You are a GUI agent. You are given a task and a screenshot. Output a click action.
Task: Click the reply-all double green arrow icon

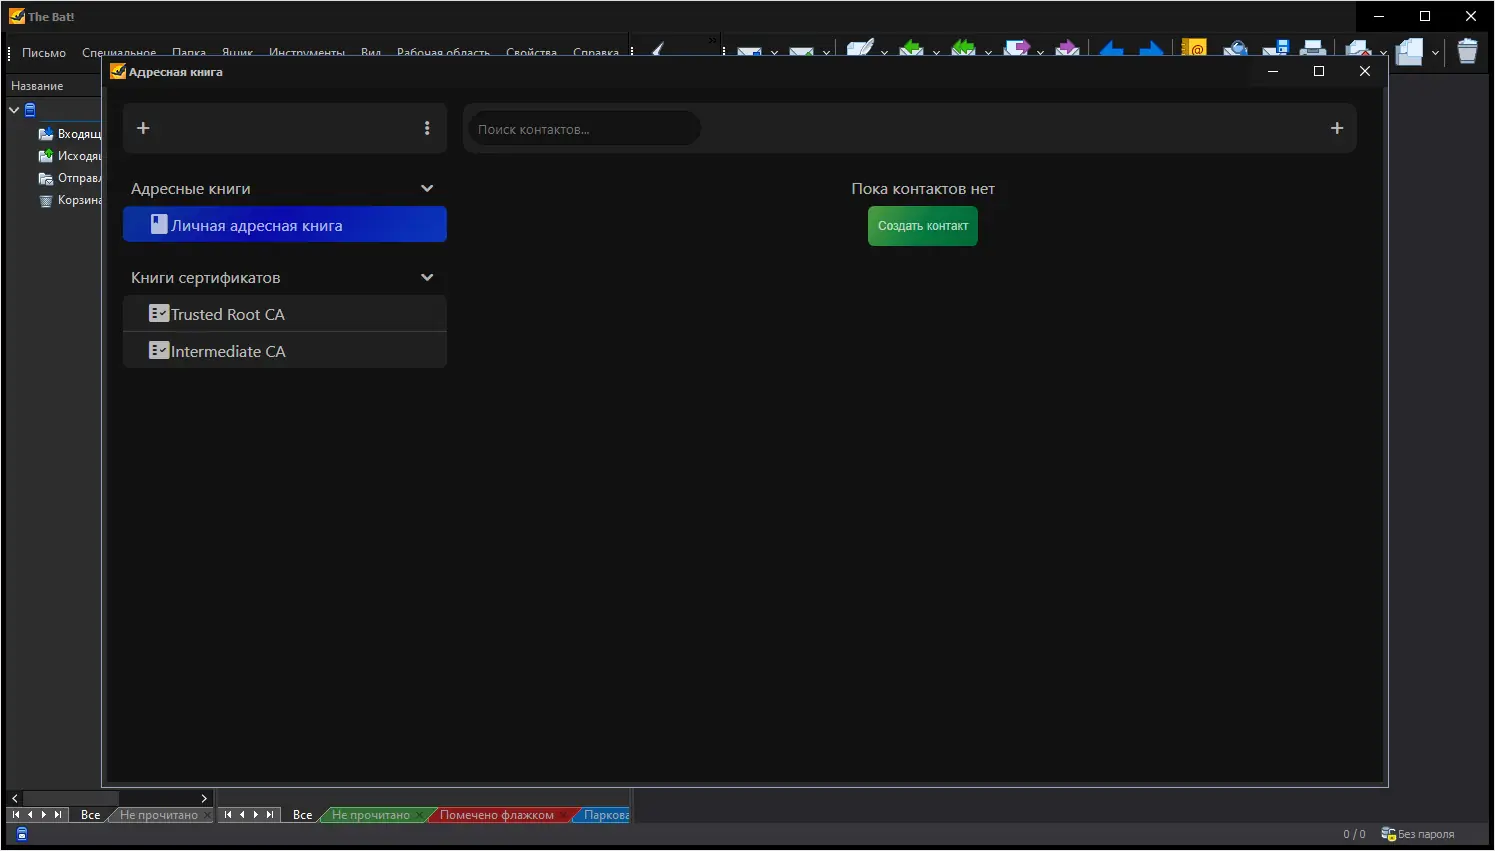tap(963, 48)
